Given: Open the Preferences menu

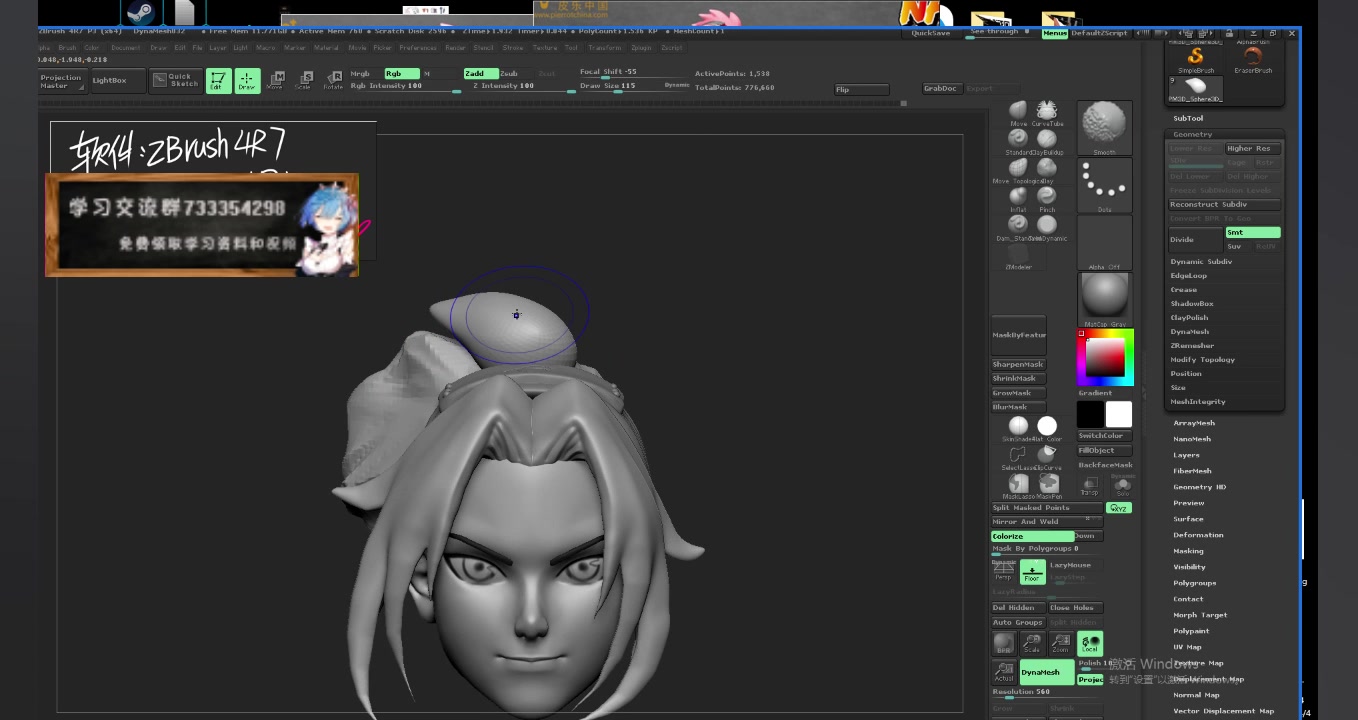Looking at the screenshot, I should (x=418, y=48).
